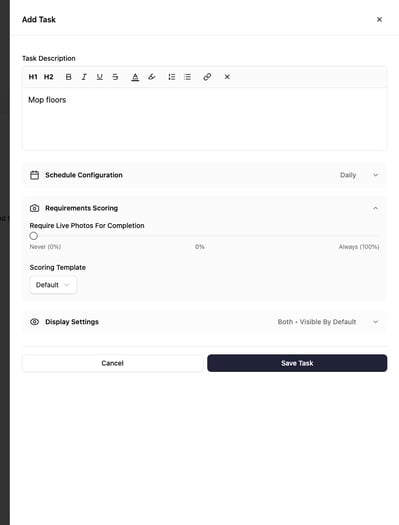
Task: Toggle underline formatting
Action: [99, 77]
